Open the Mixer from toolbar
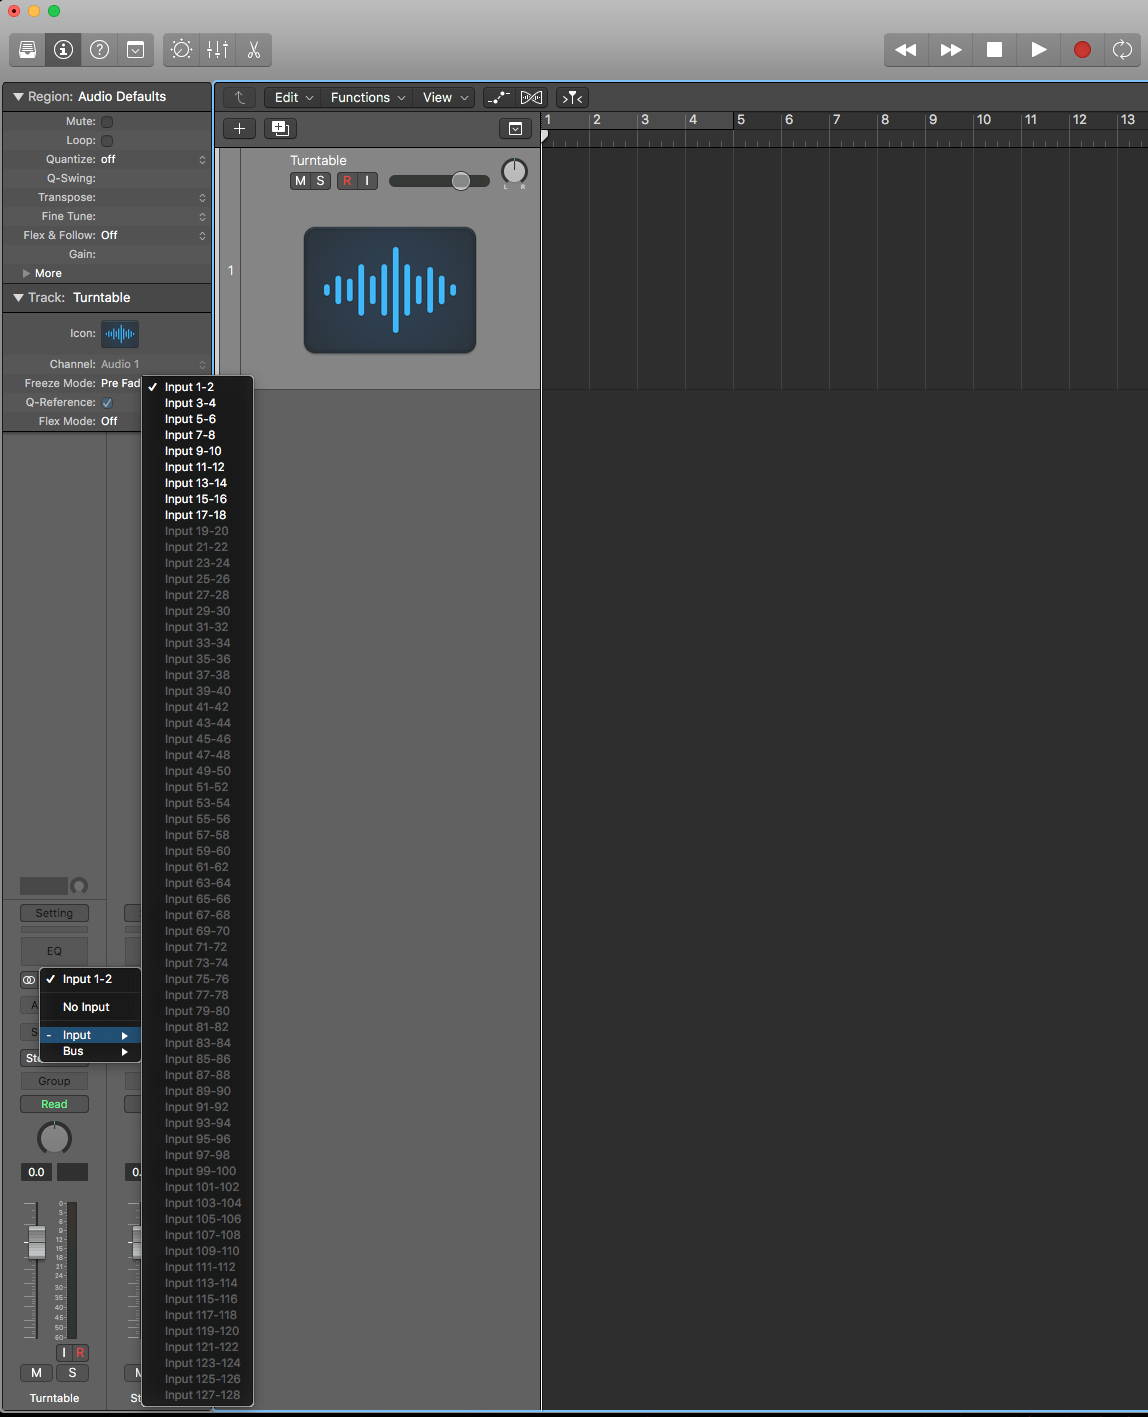The width and height of the screenshot is (1148, 1417). 217,49
